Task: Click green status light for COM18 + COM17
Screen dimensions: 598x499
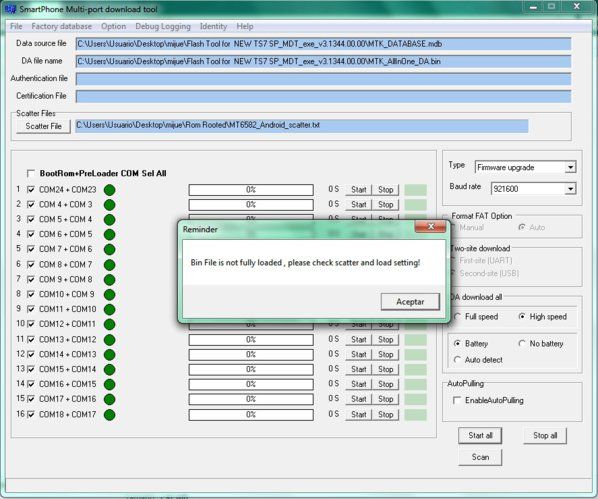Action: click(x=109, y=415)
